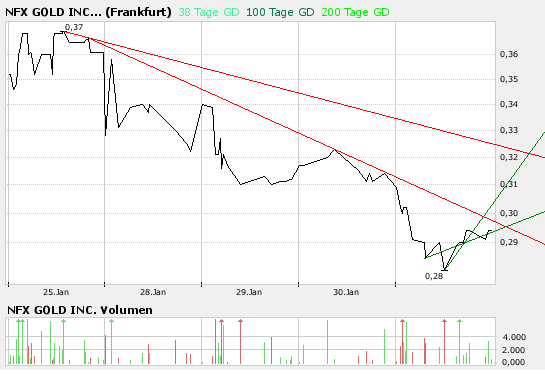Click the volume axis value '2.000'
Viewport: 545px width, 384px height.
click(514, 350)
